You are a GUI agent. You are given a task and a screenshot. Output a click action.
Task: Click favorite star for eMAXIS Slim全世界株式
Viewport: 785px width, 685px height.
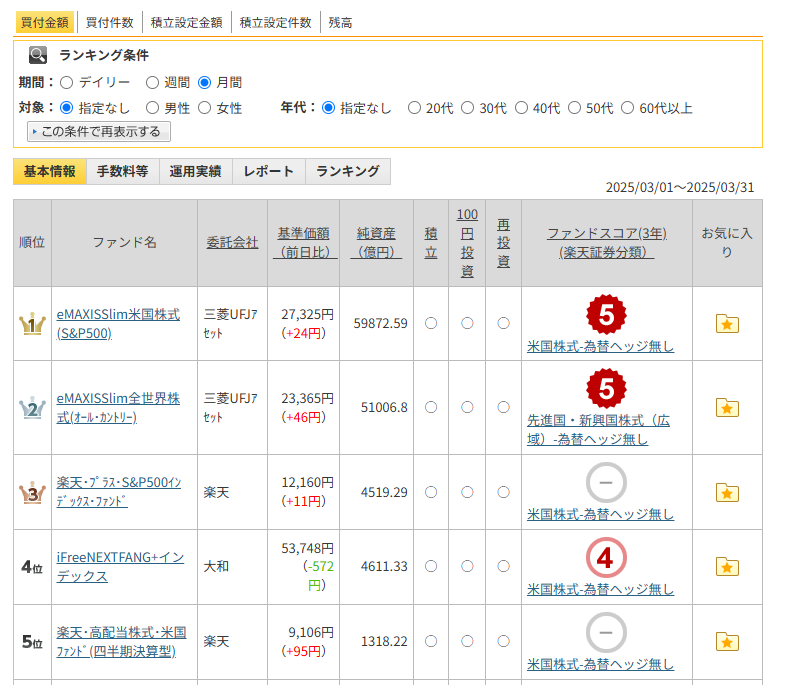pos(727,407)
